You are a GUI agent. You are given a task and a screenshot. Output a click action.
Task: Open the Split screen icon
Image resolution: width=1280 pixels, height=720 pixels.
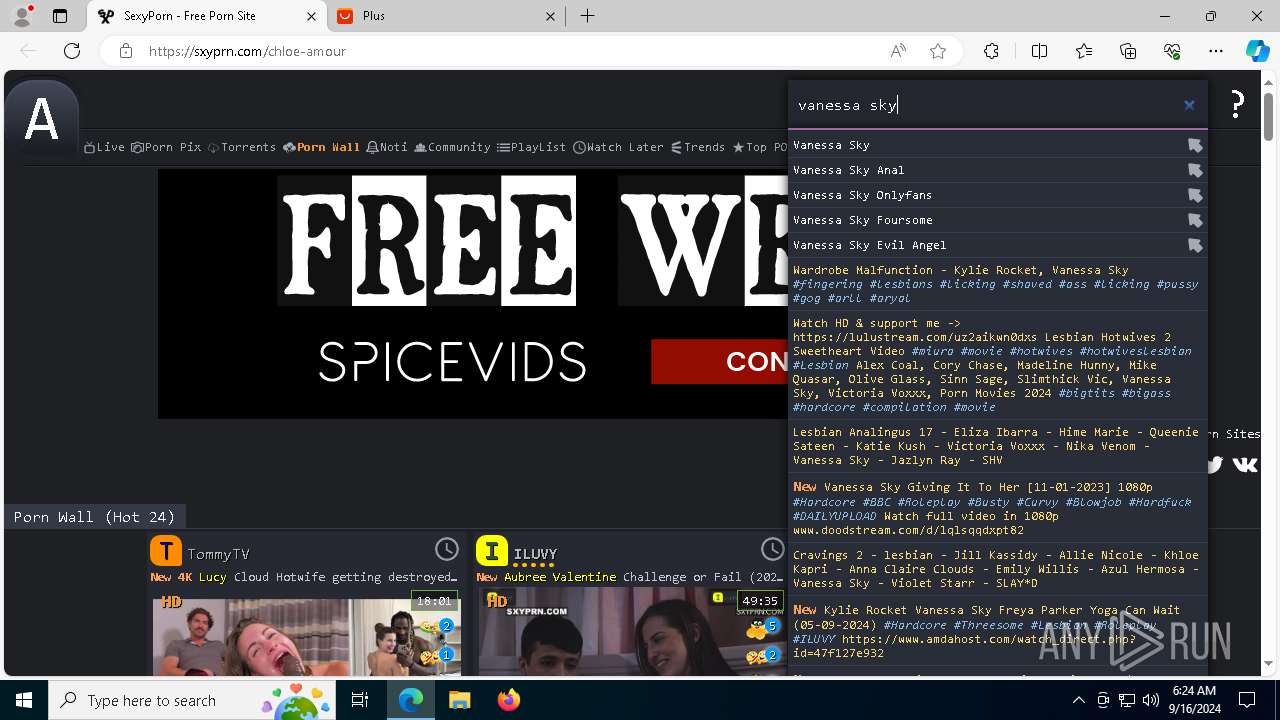tap(1039, 51)
